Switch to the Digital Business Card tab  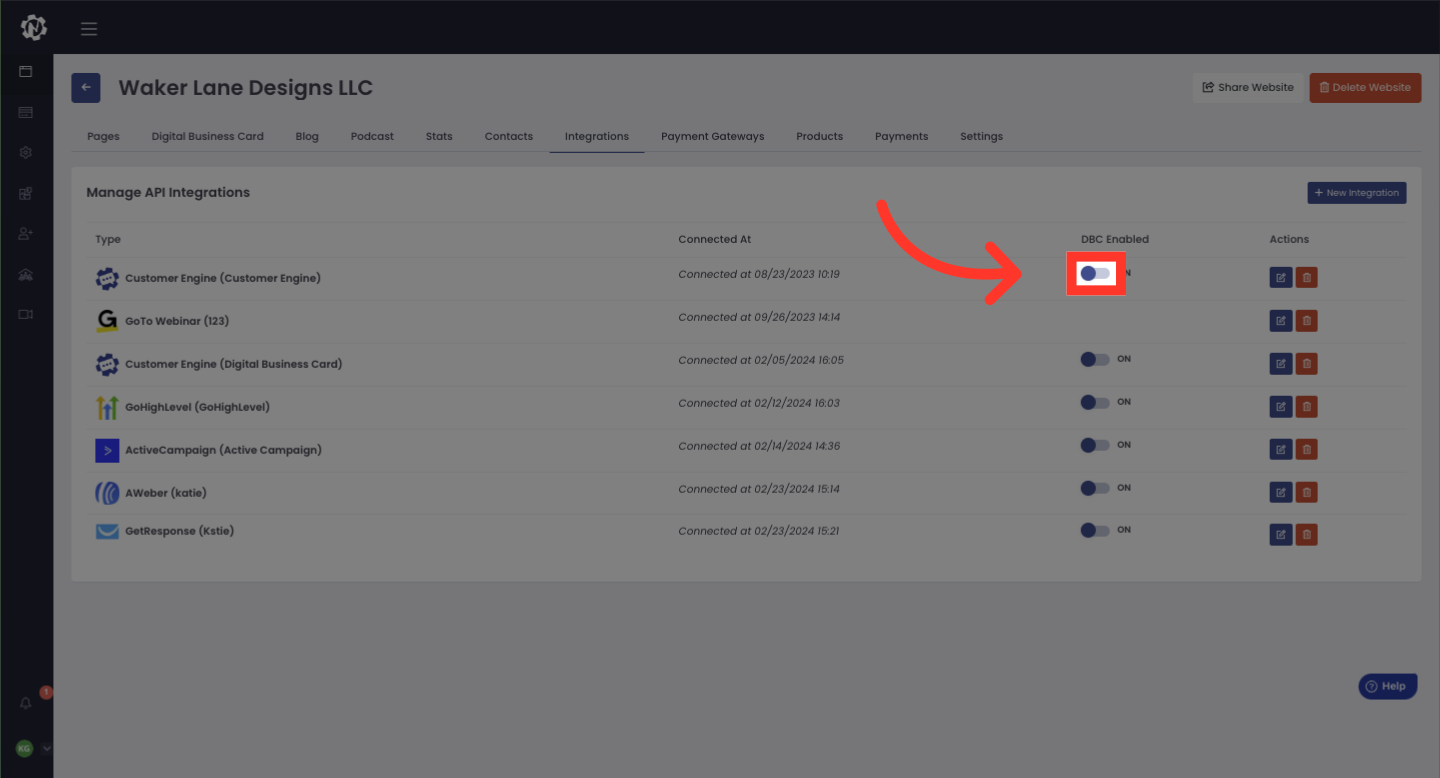208,136
